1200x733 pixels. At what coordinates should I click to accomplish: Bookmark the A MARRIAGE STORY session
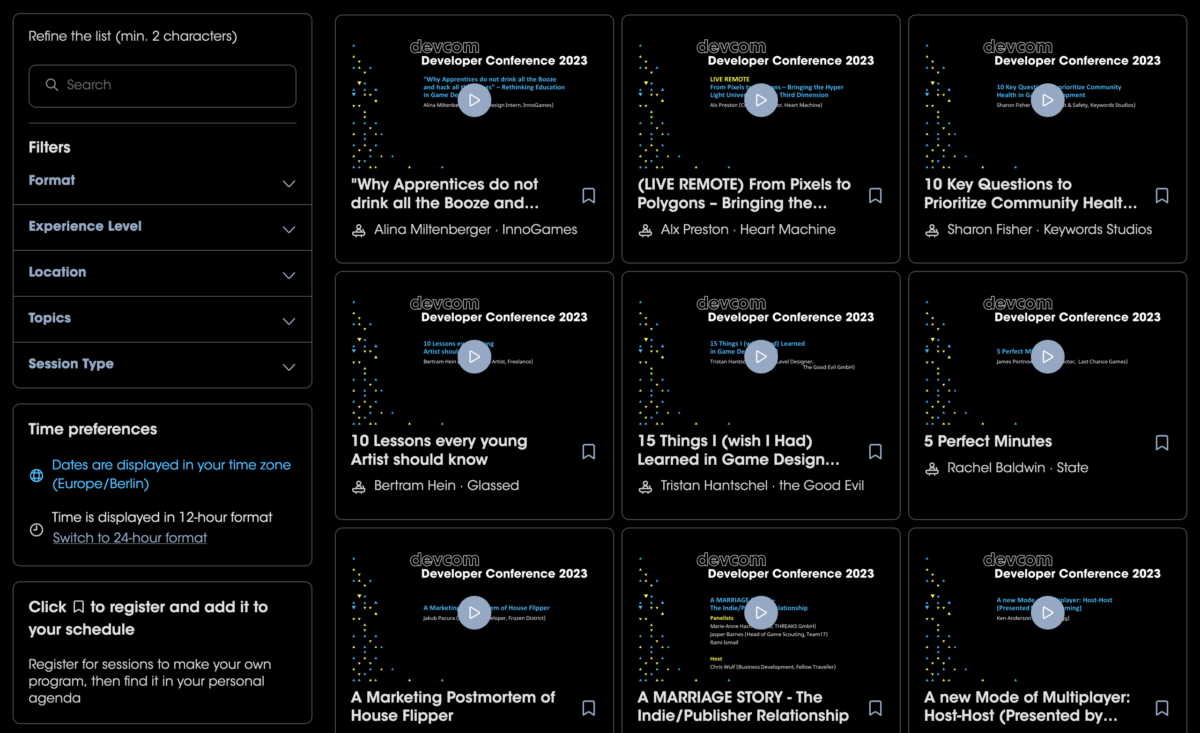point(875,708)
